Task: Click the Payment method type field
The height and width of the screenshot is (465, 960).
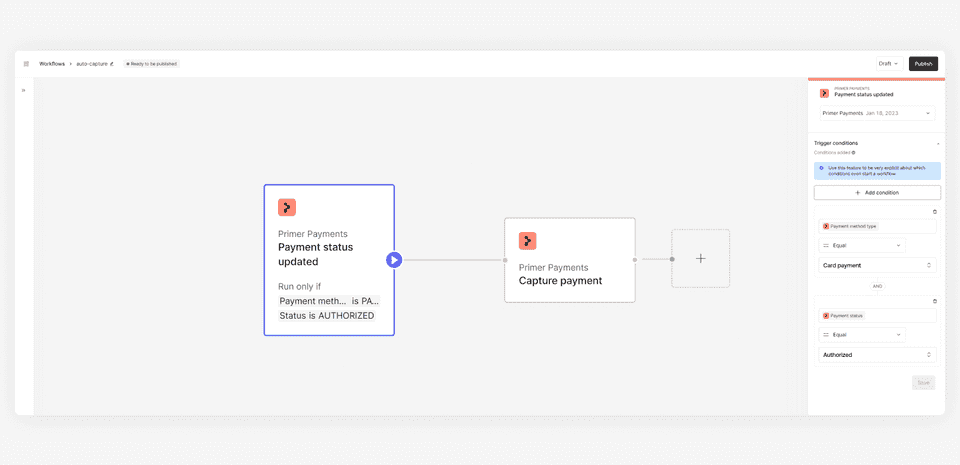Action: [x=877, y=226]
